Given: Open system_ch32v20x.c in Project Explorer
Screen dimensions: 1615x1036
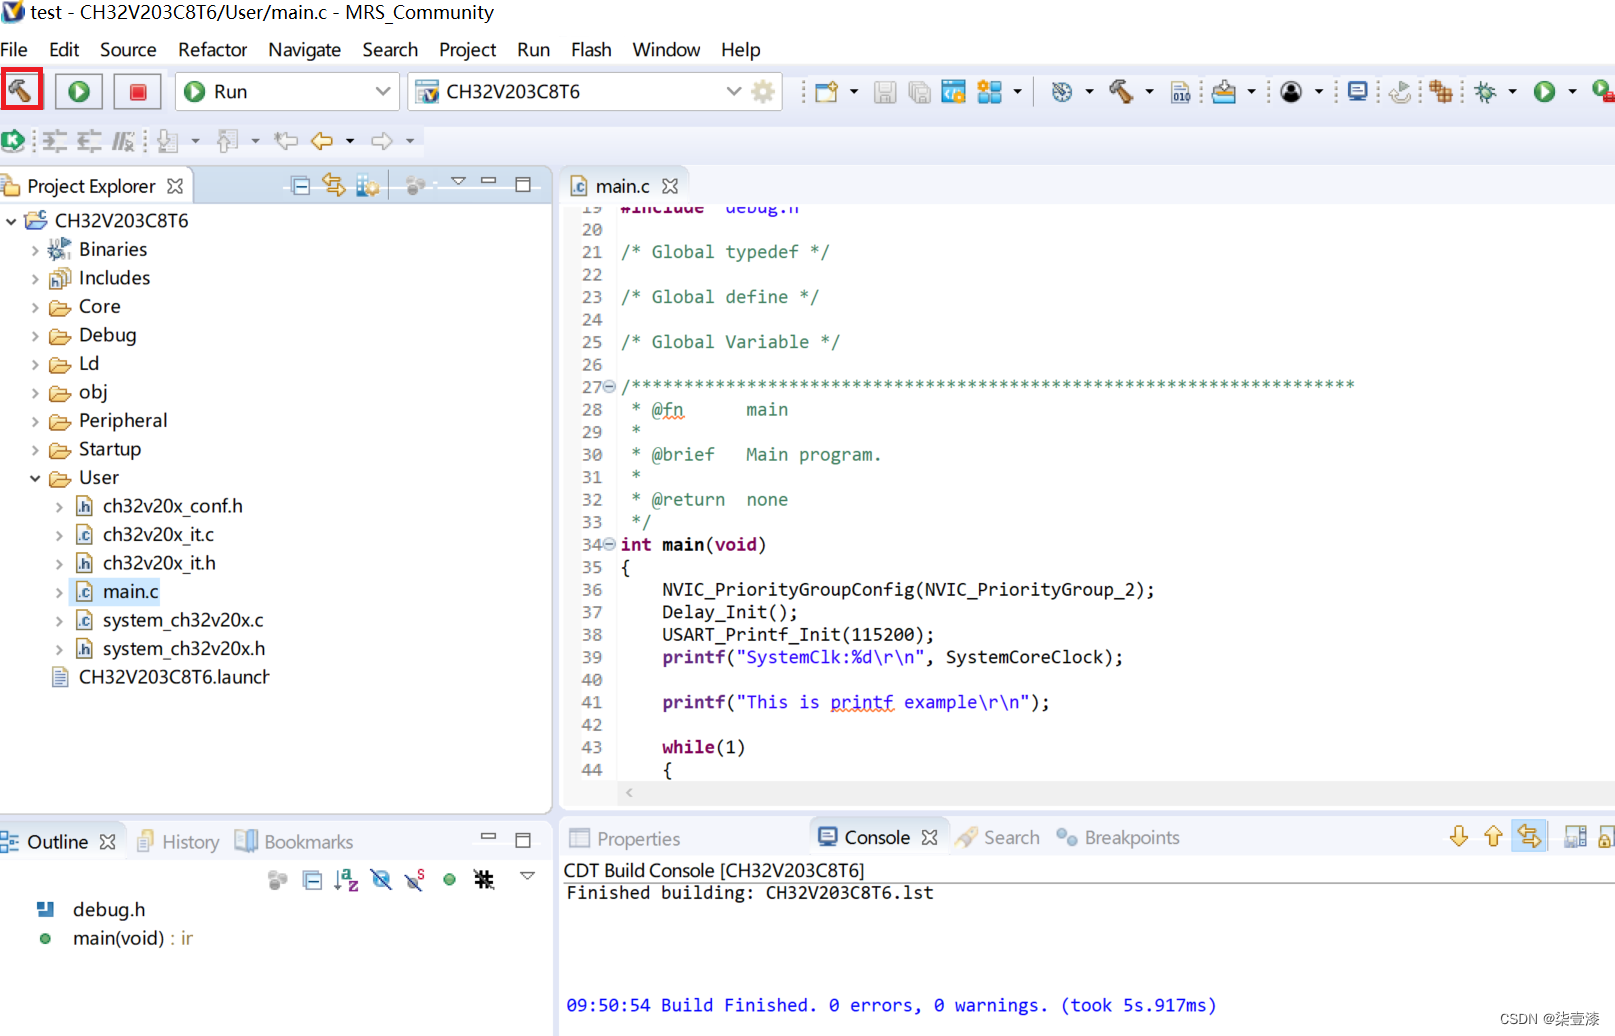Looking at the screenshot, I should pos(182,620).
